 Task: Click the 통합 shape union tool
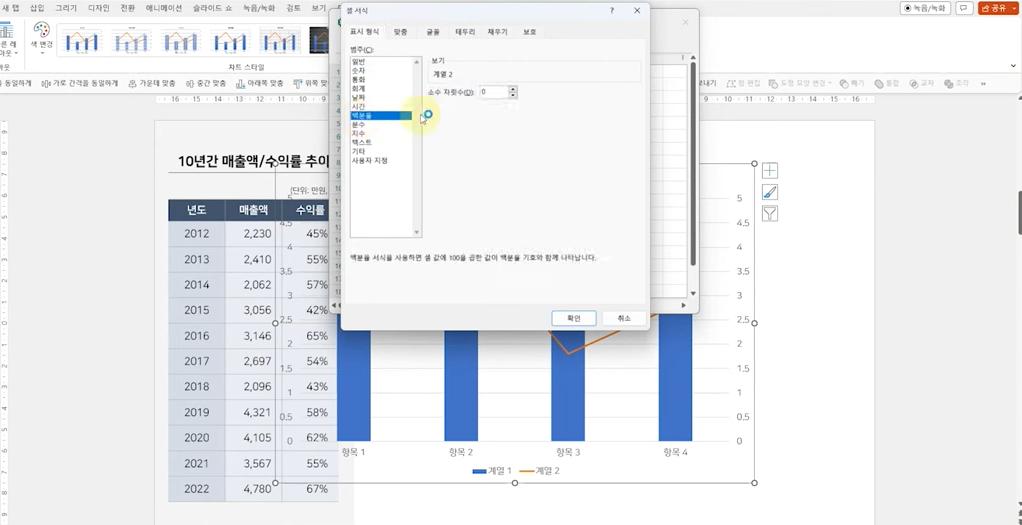click(x=886, y=83)
